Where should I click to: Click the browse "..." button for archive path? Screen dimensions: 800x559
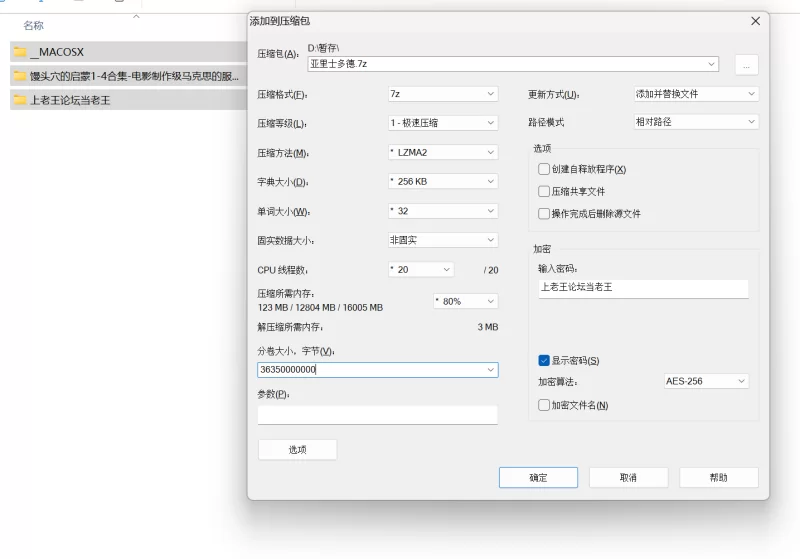(746, 64)
